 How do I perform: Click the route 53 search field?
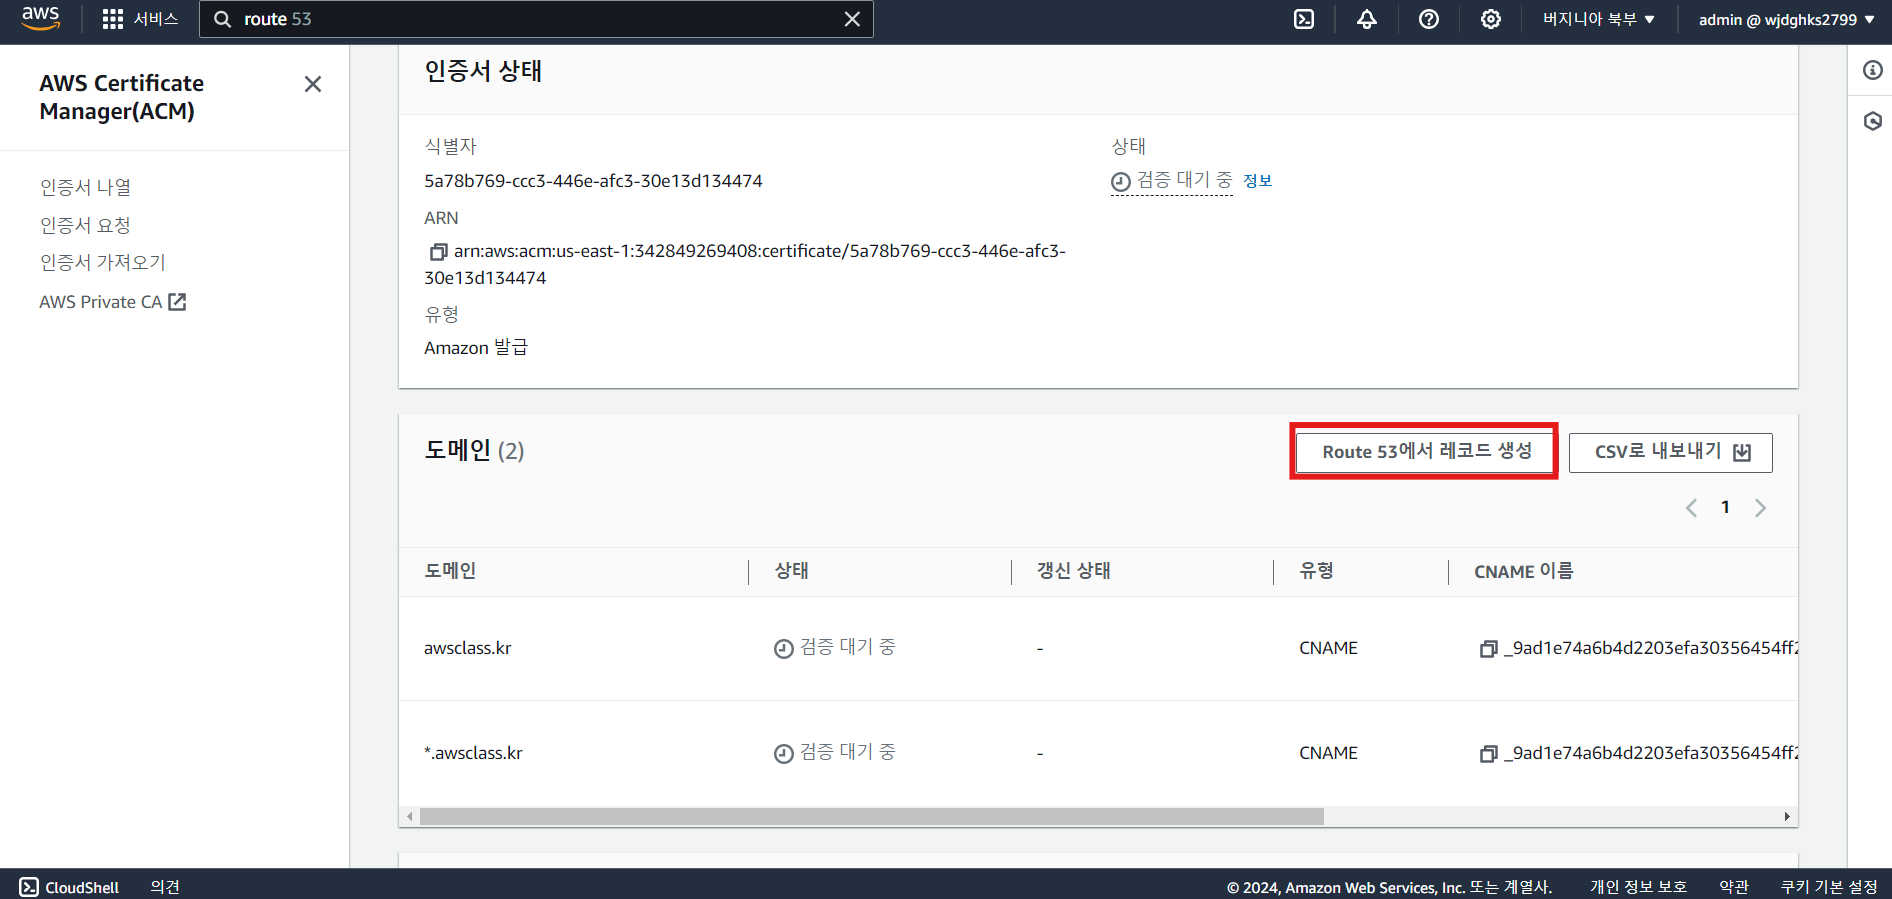coord(536,19)
